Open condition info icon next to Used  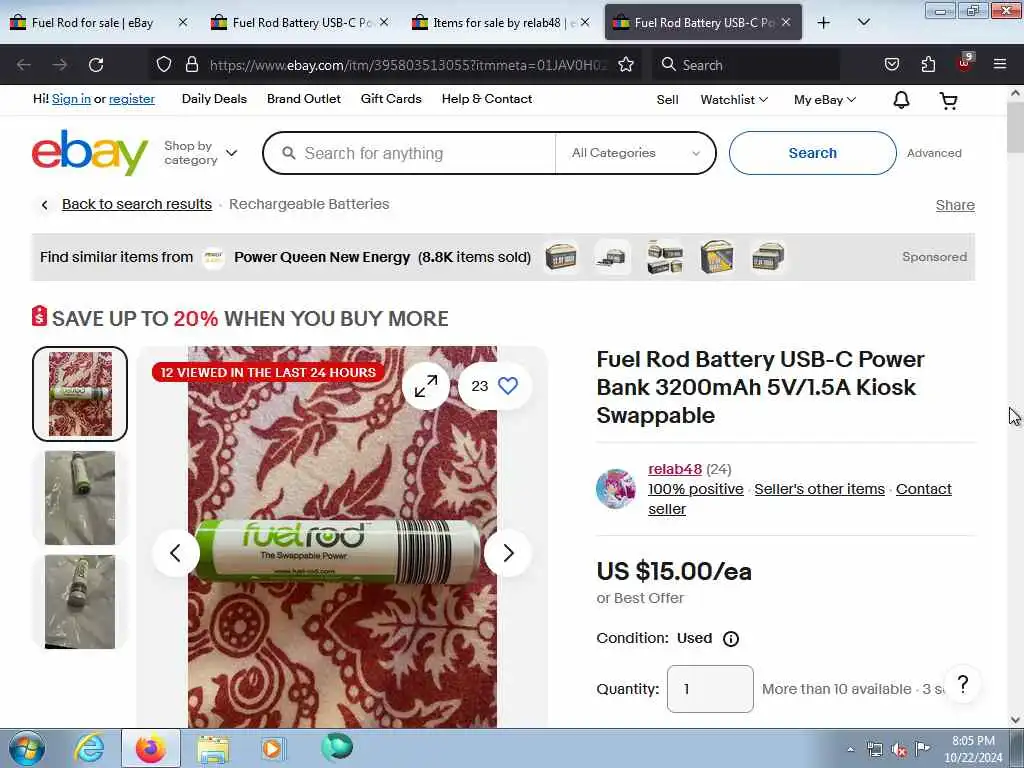[x=731, y=639]
